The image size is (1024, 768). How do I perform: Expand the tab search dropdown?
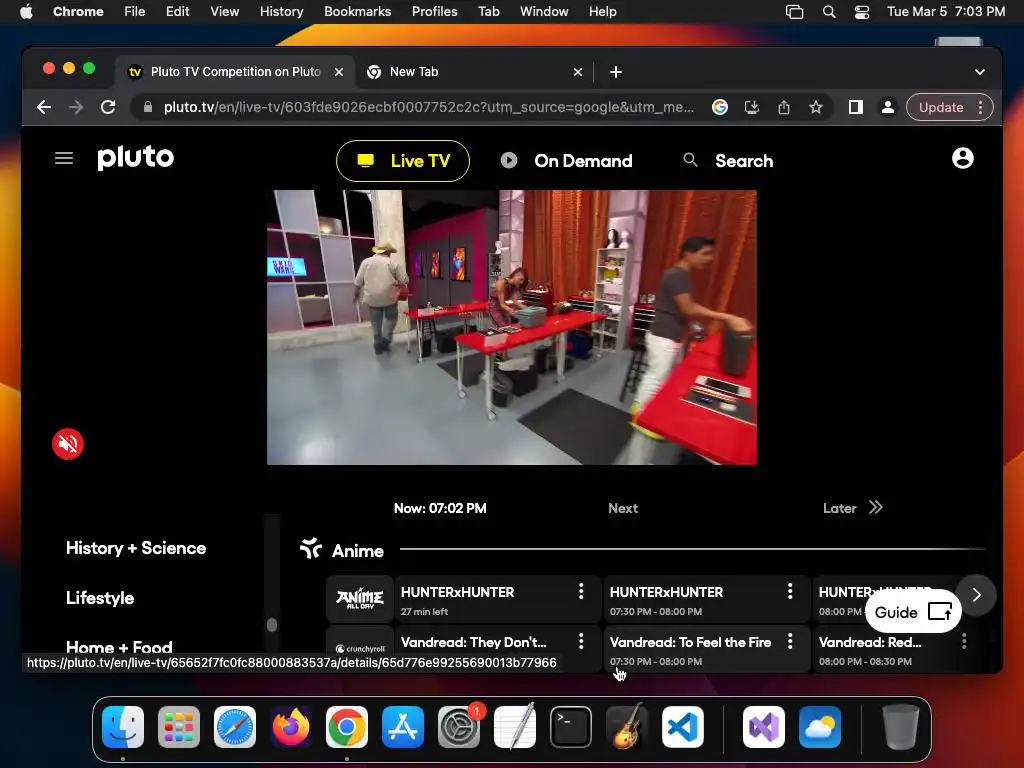tap(980, 72)
